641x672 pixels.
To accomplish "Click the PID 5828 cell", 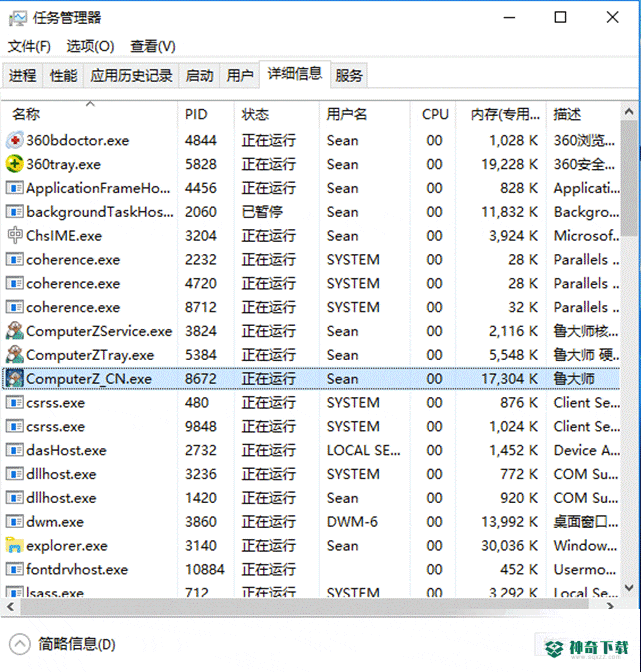I will click(x=201, y=164).
